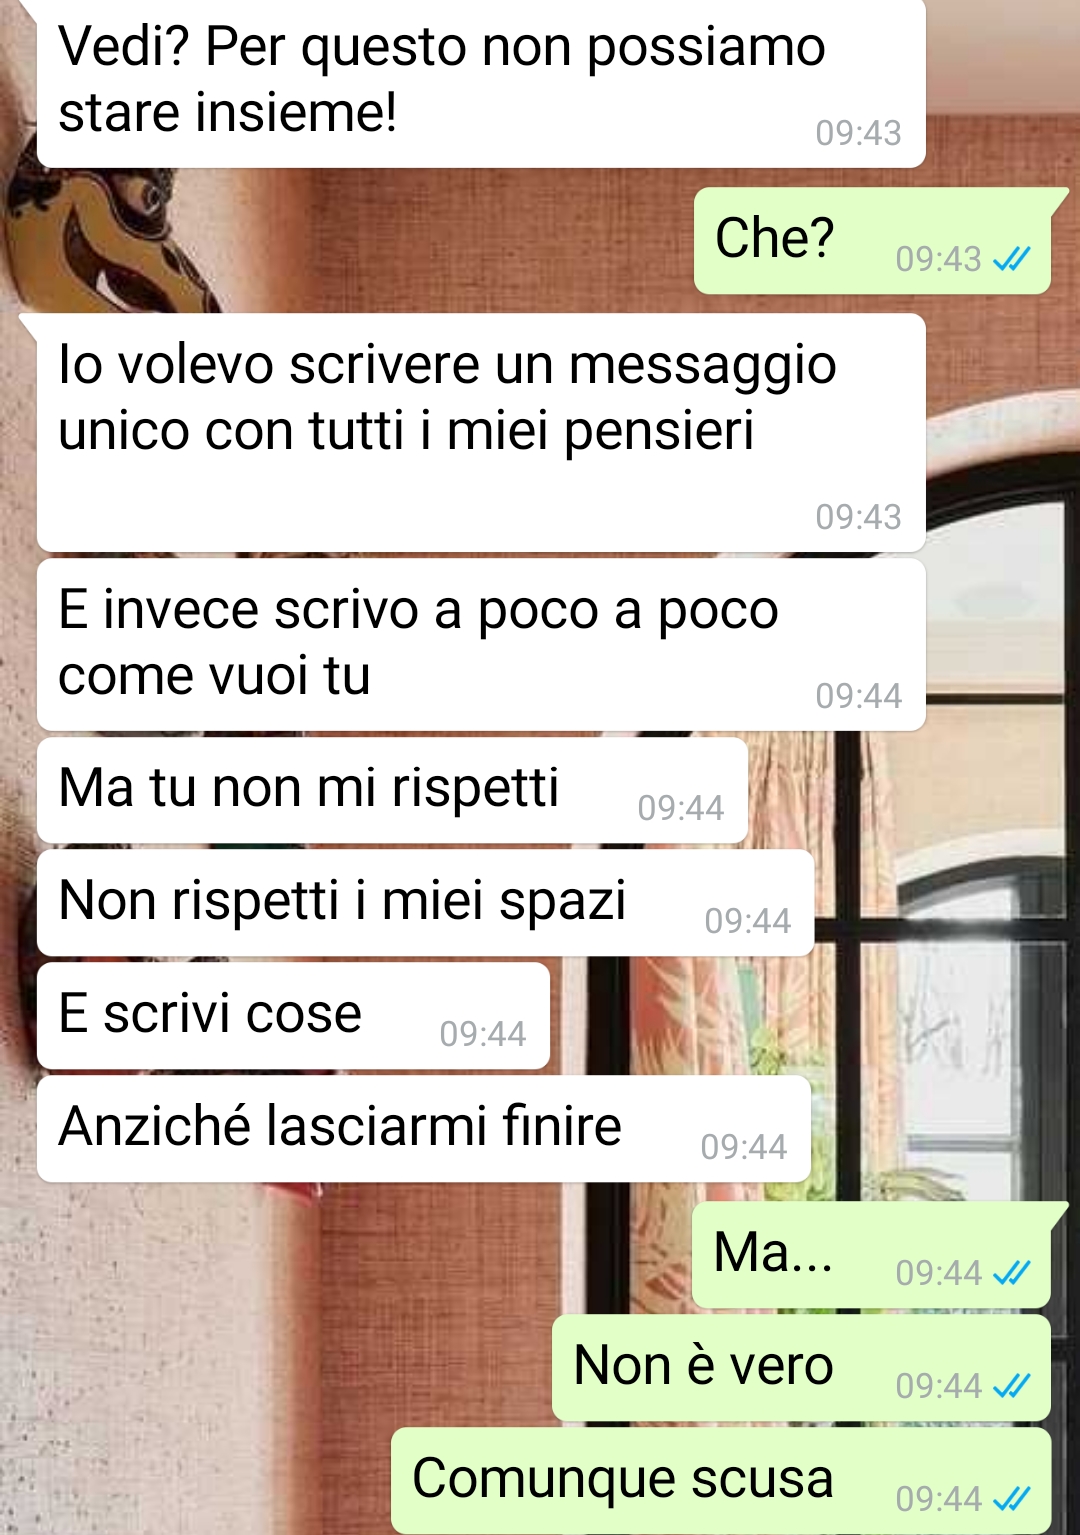The image size is (1080, 1535).
Task: Tap the read receipt ticks on "Non è vero"
Action: click(1011, 1386)
